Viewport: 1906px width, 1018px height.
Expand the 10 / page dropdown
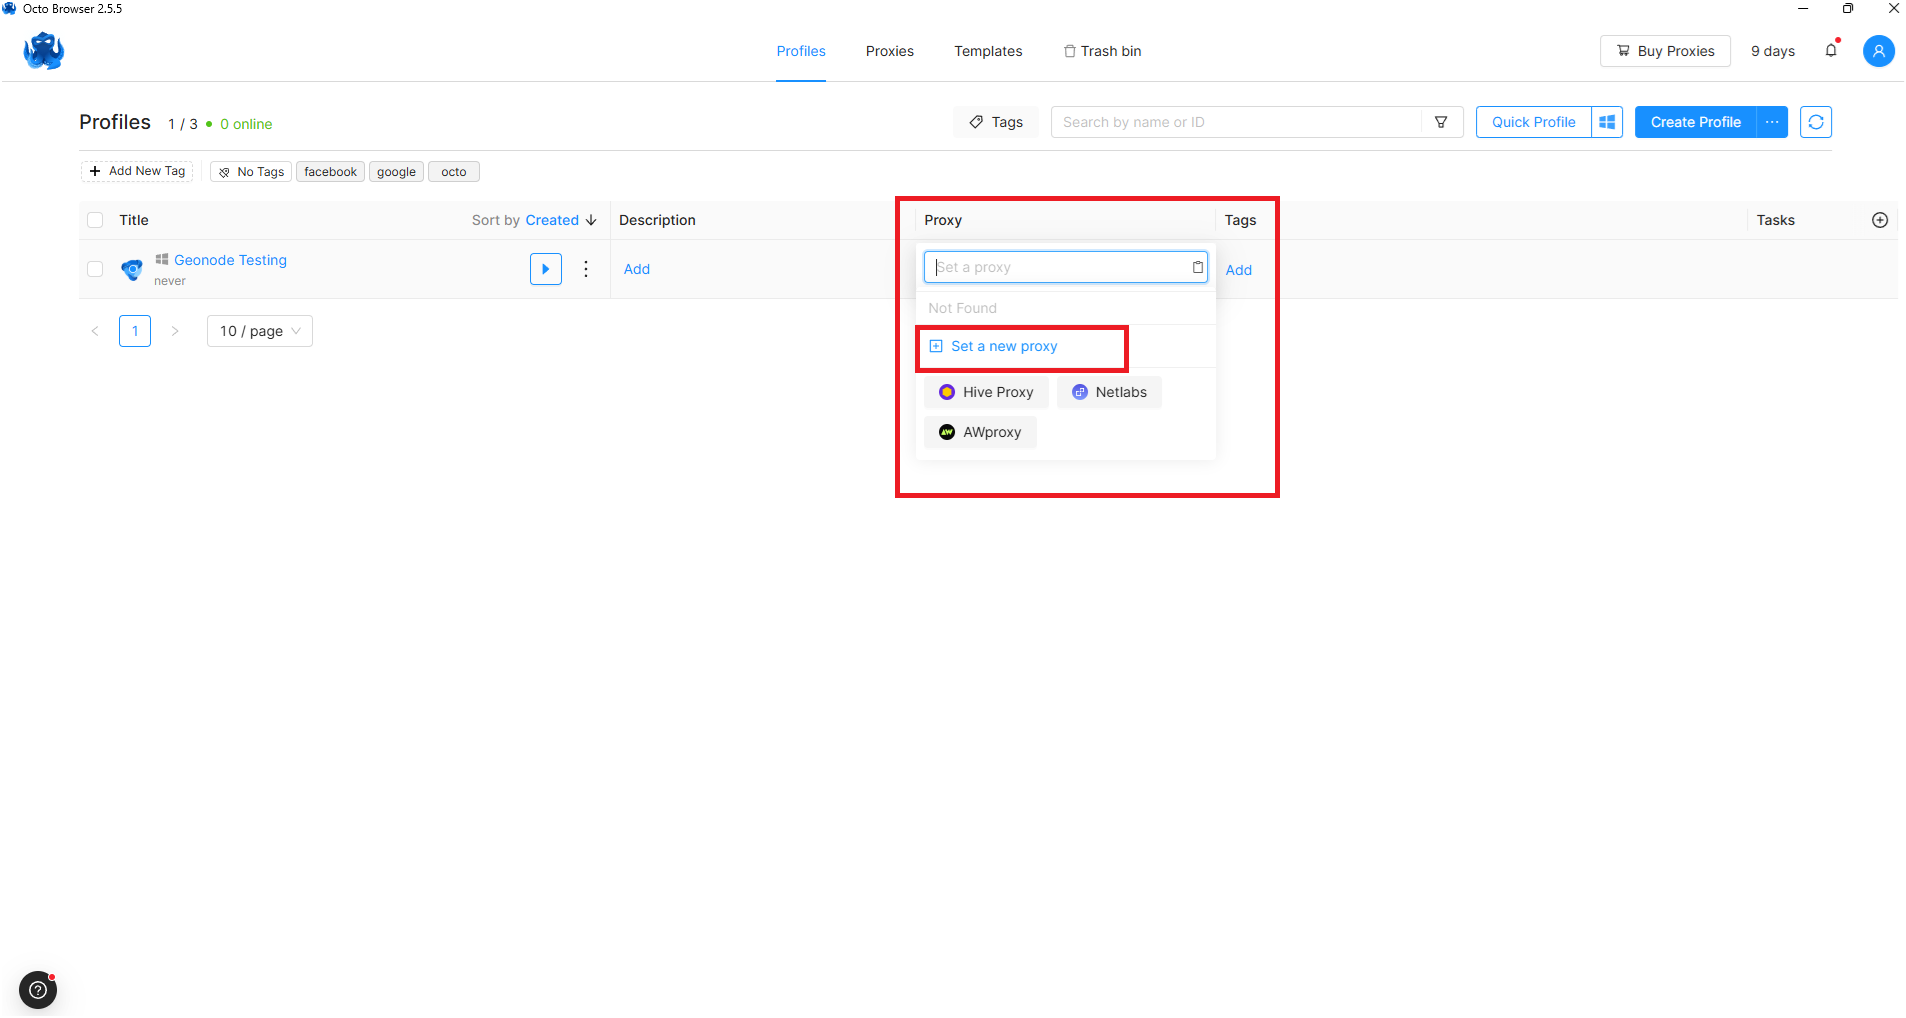(260, 331)
